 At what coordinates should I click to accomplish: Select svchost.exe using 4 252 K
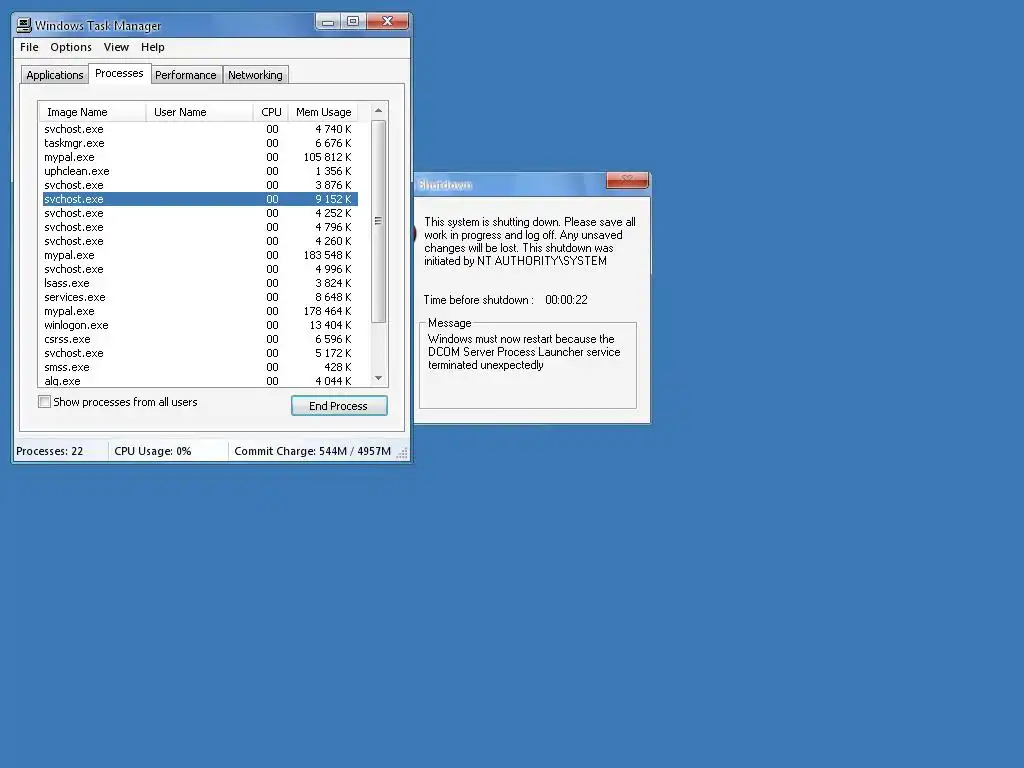(x=200, y=213)
